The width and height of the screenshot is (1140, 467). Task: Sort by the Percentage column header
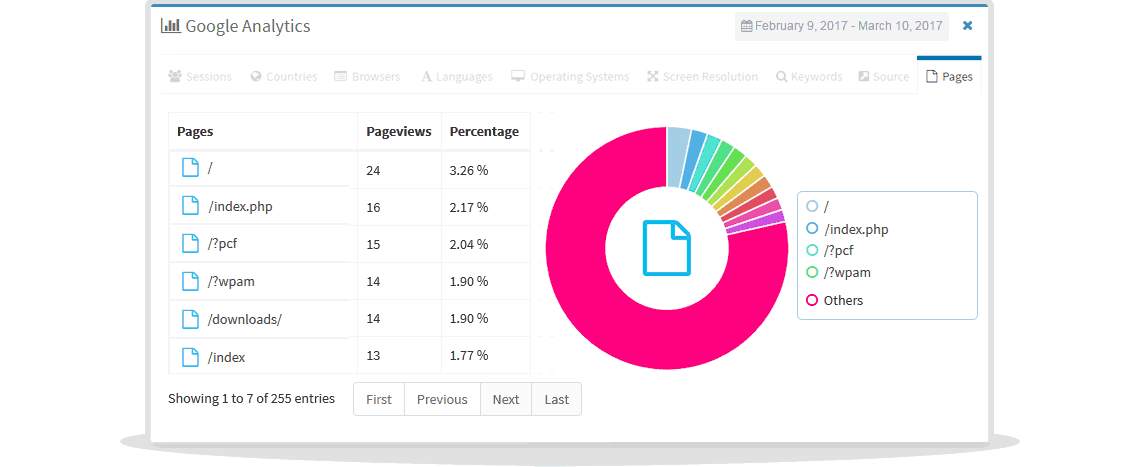point(486,132)
